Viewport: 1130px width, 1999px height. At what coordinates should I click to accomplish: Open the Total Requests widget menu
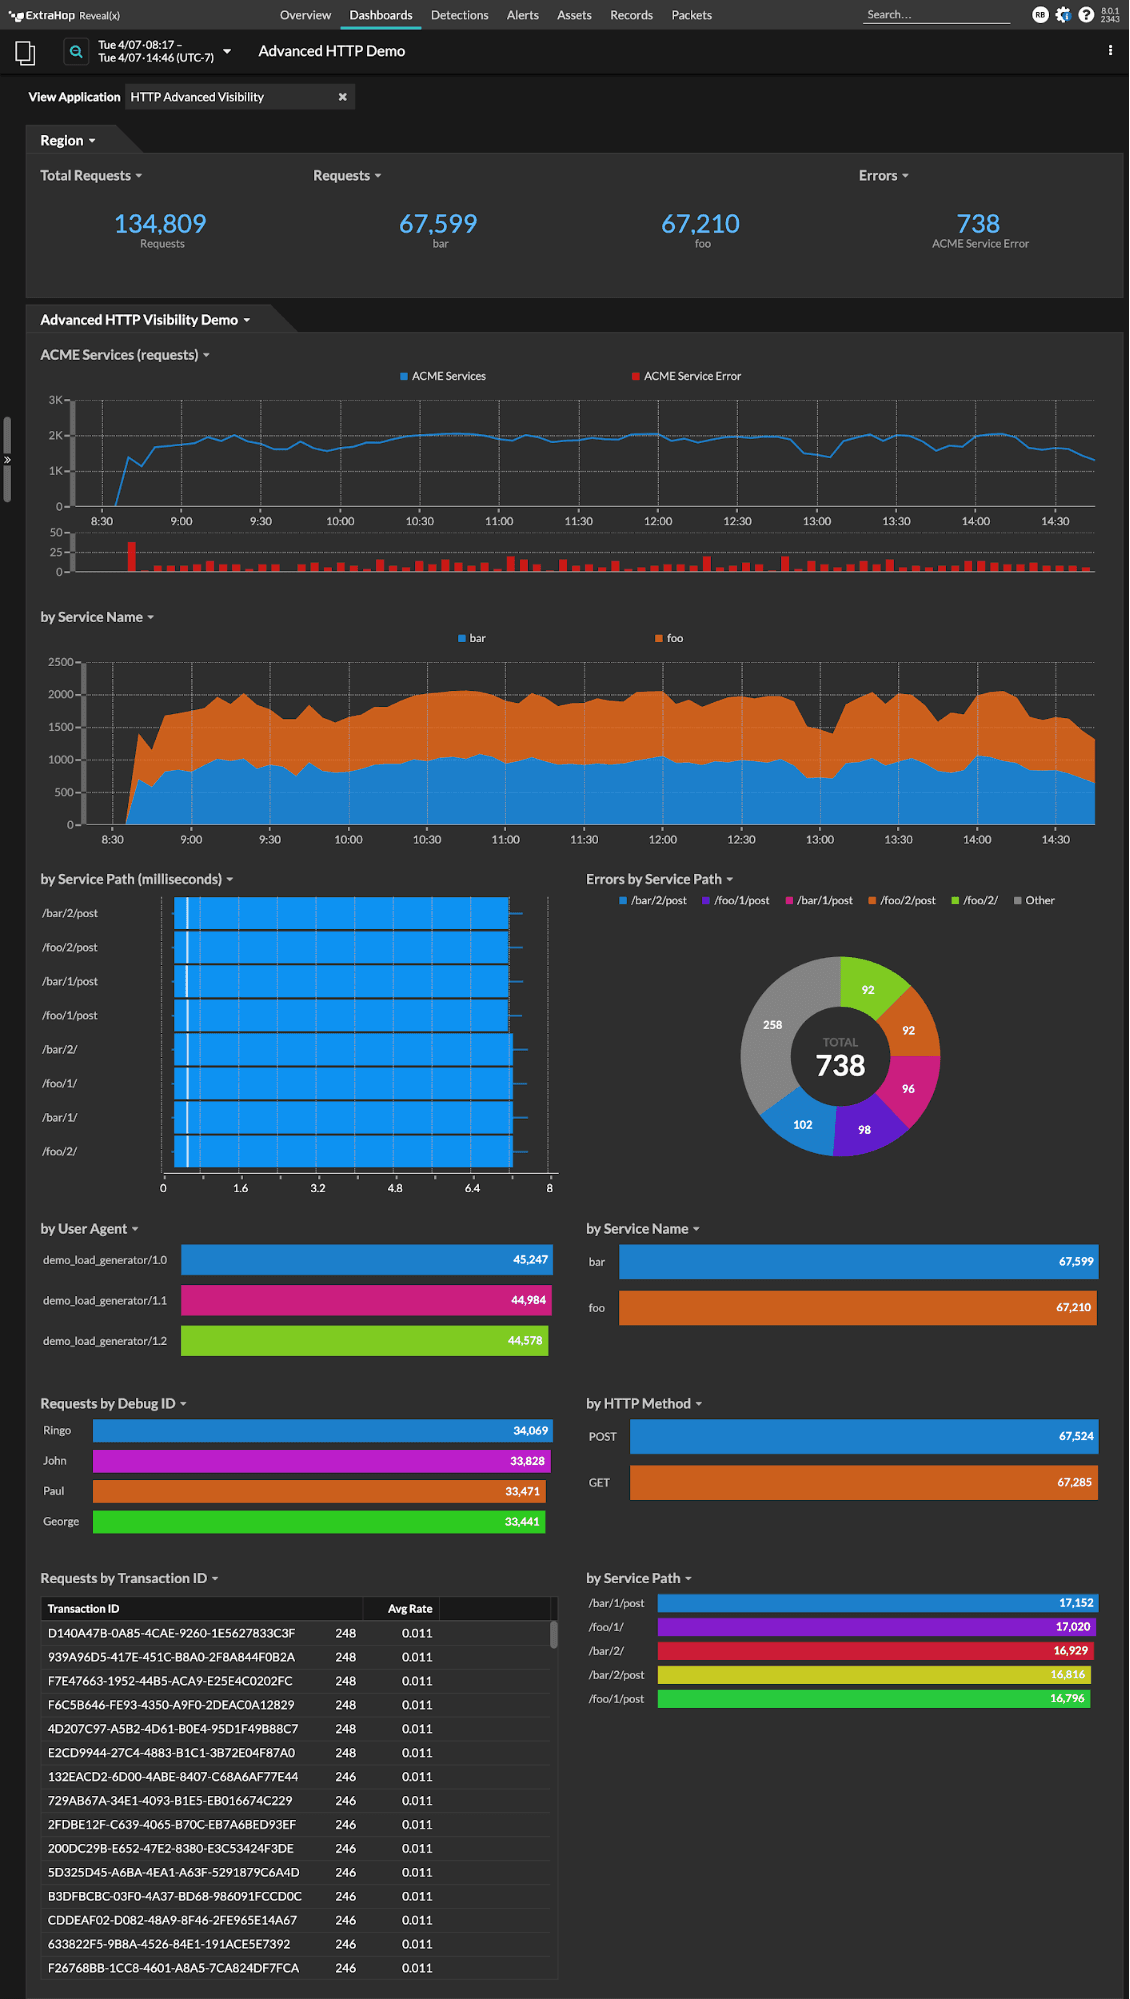(x=91, y=176)
